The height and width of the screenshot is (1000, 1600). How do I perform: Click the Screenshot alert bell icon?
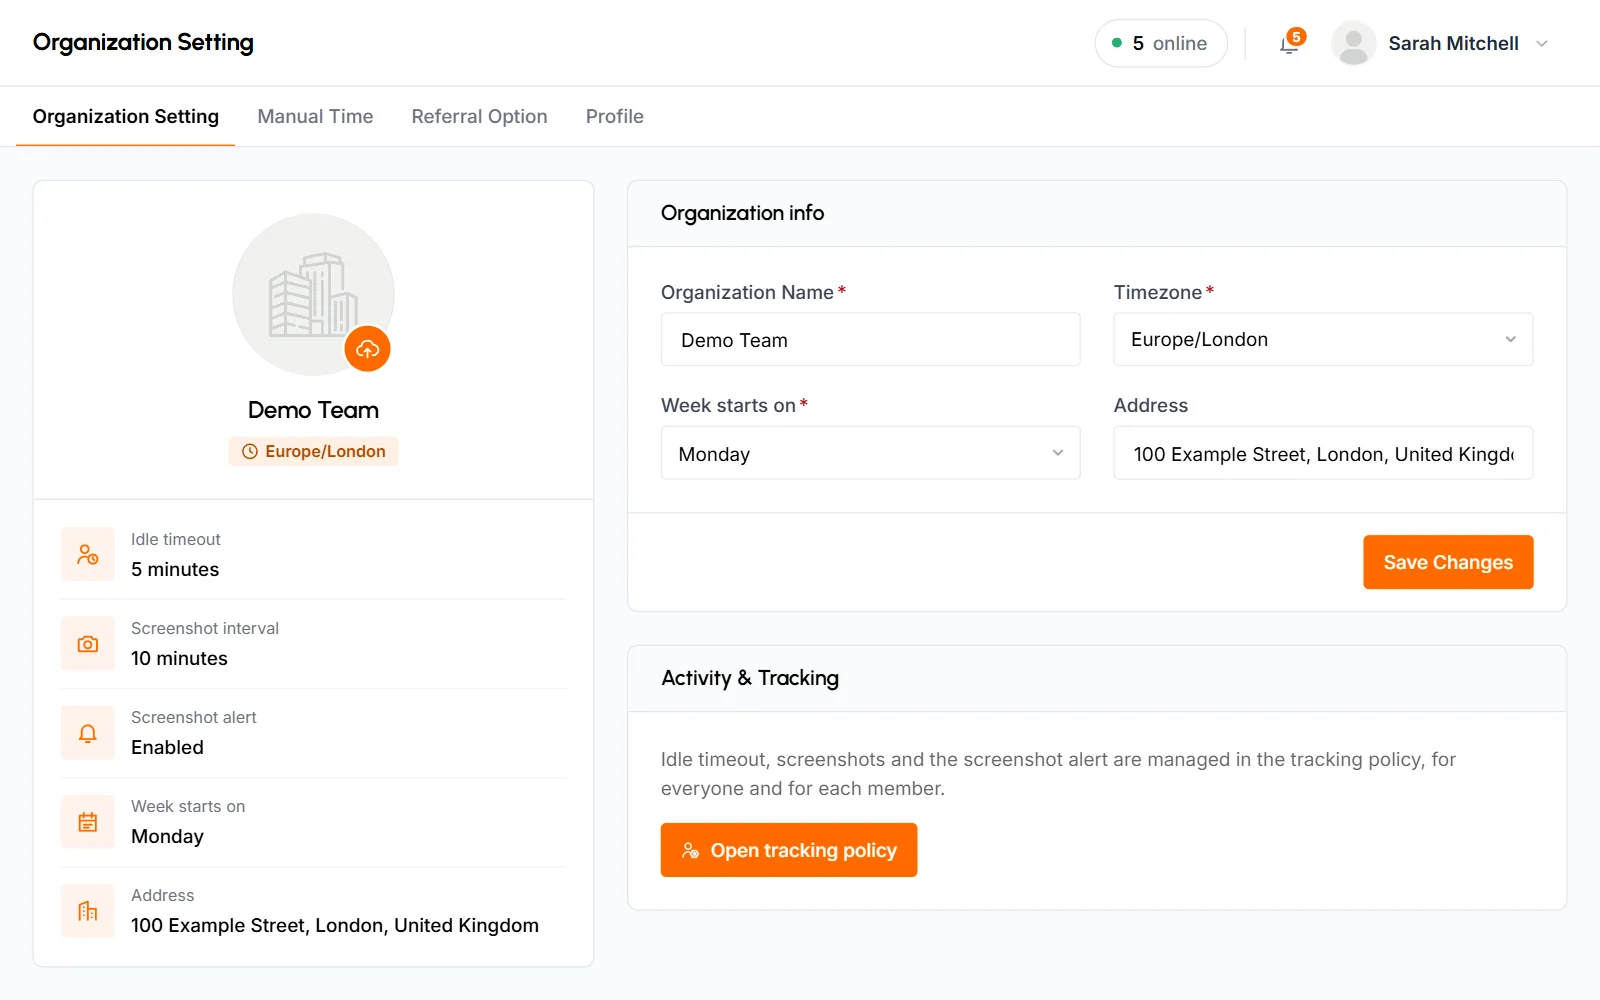click(88, 732)
